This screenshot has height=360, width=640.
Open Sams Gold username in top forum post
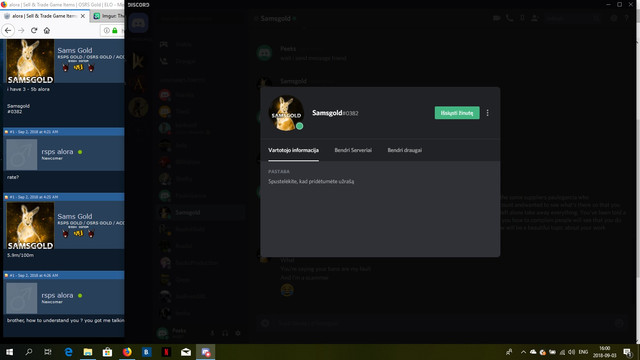(75, 50)
